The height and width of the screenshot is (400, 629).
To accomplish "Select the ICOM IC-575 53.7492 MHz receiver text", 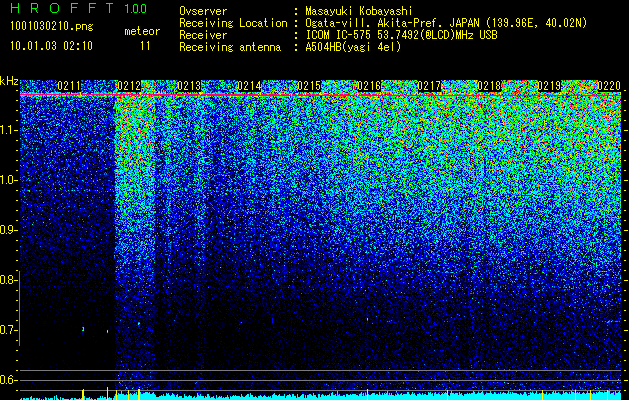I will pos(401,35).
